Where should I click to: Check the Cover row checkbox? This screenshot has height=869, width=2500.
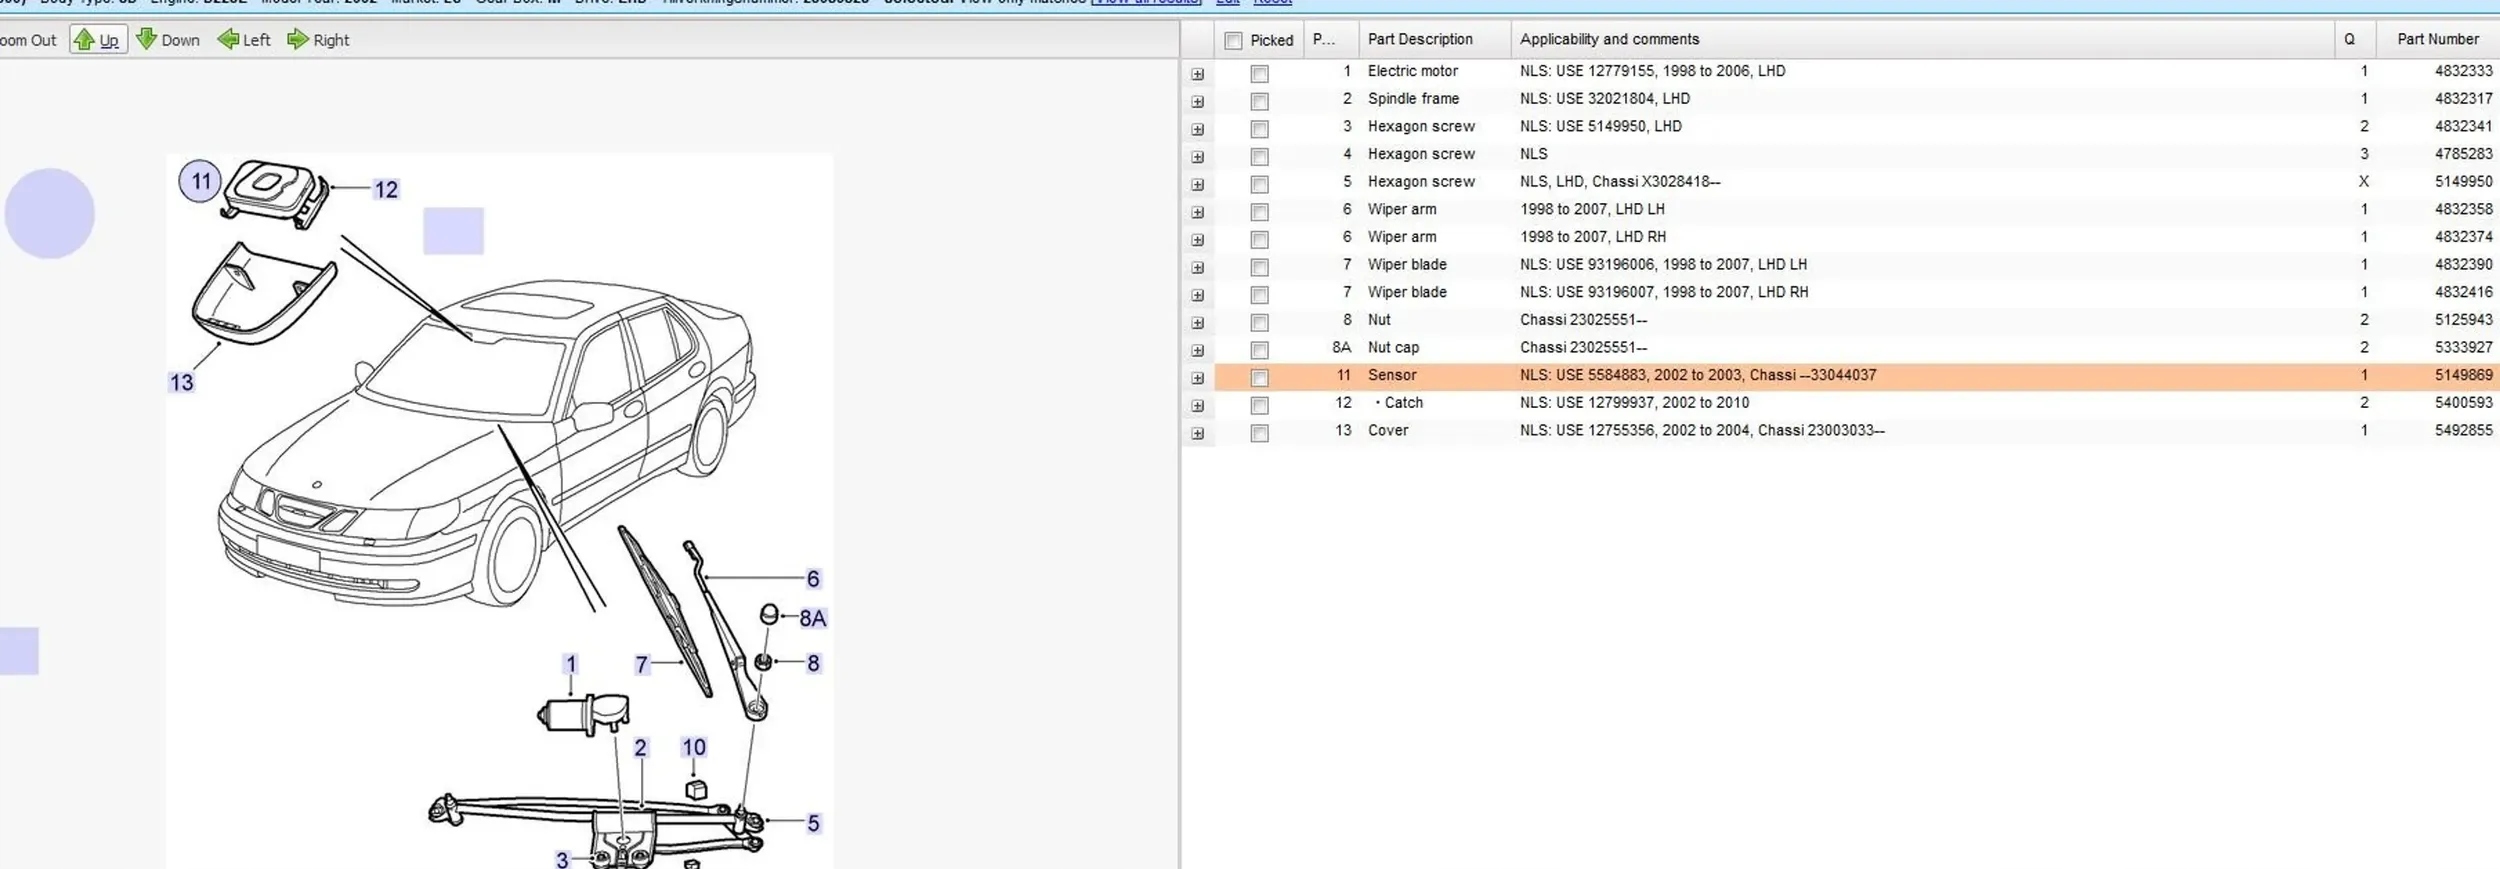(1259, 434)
